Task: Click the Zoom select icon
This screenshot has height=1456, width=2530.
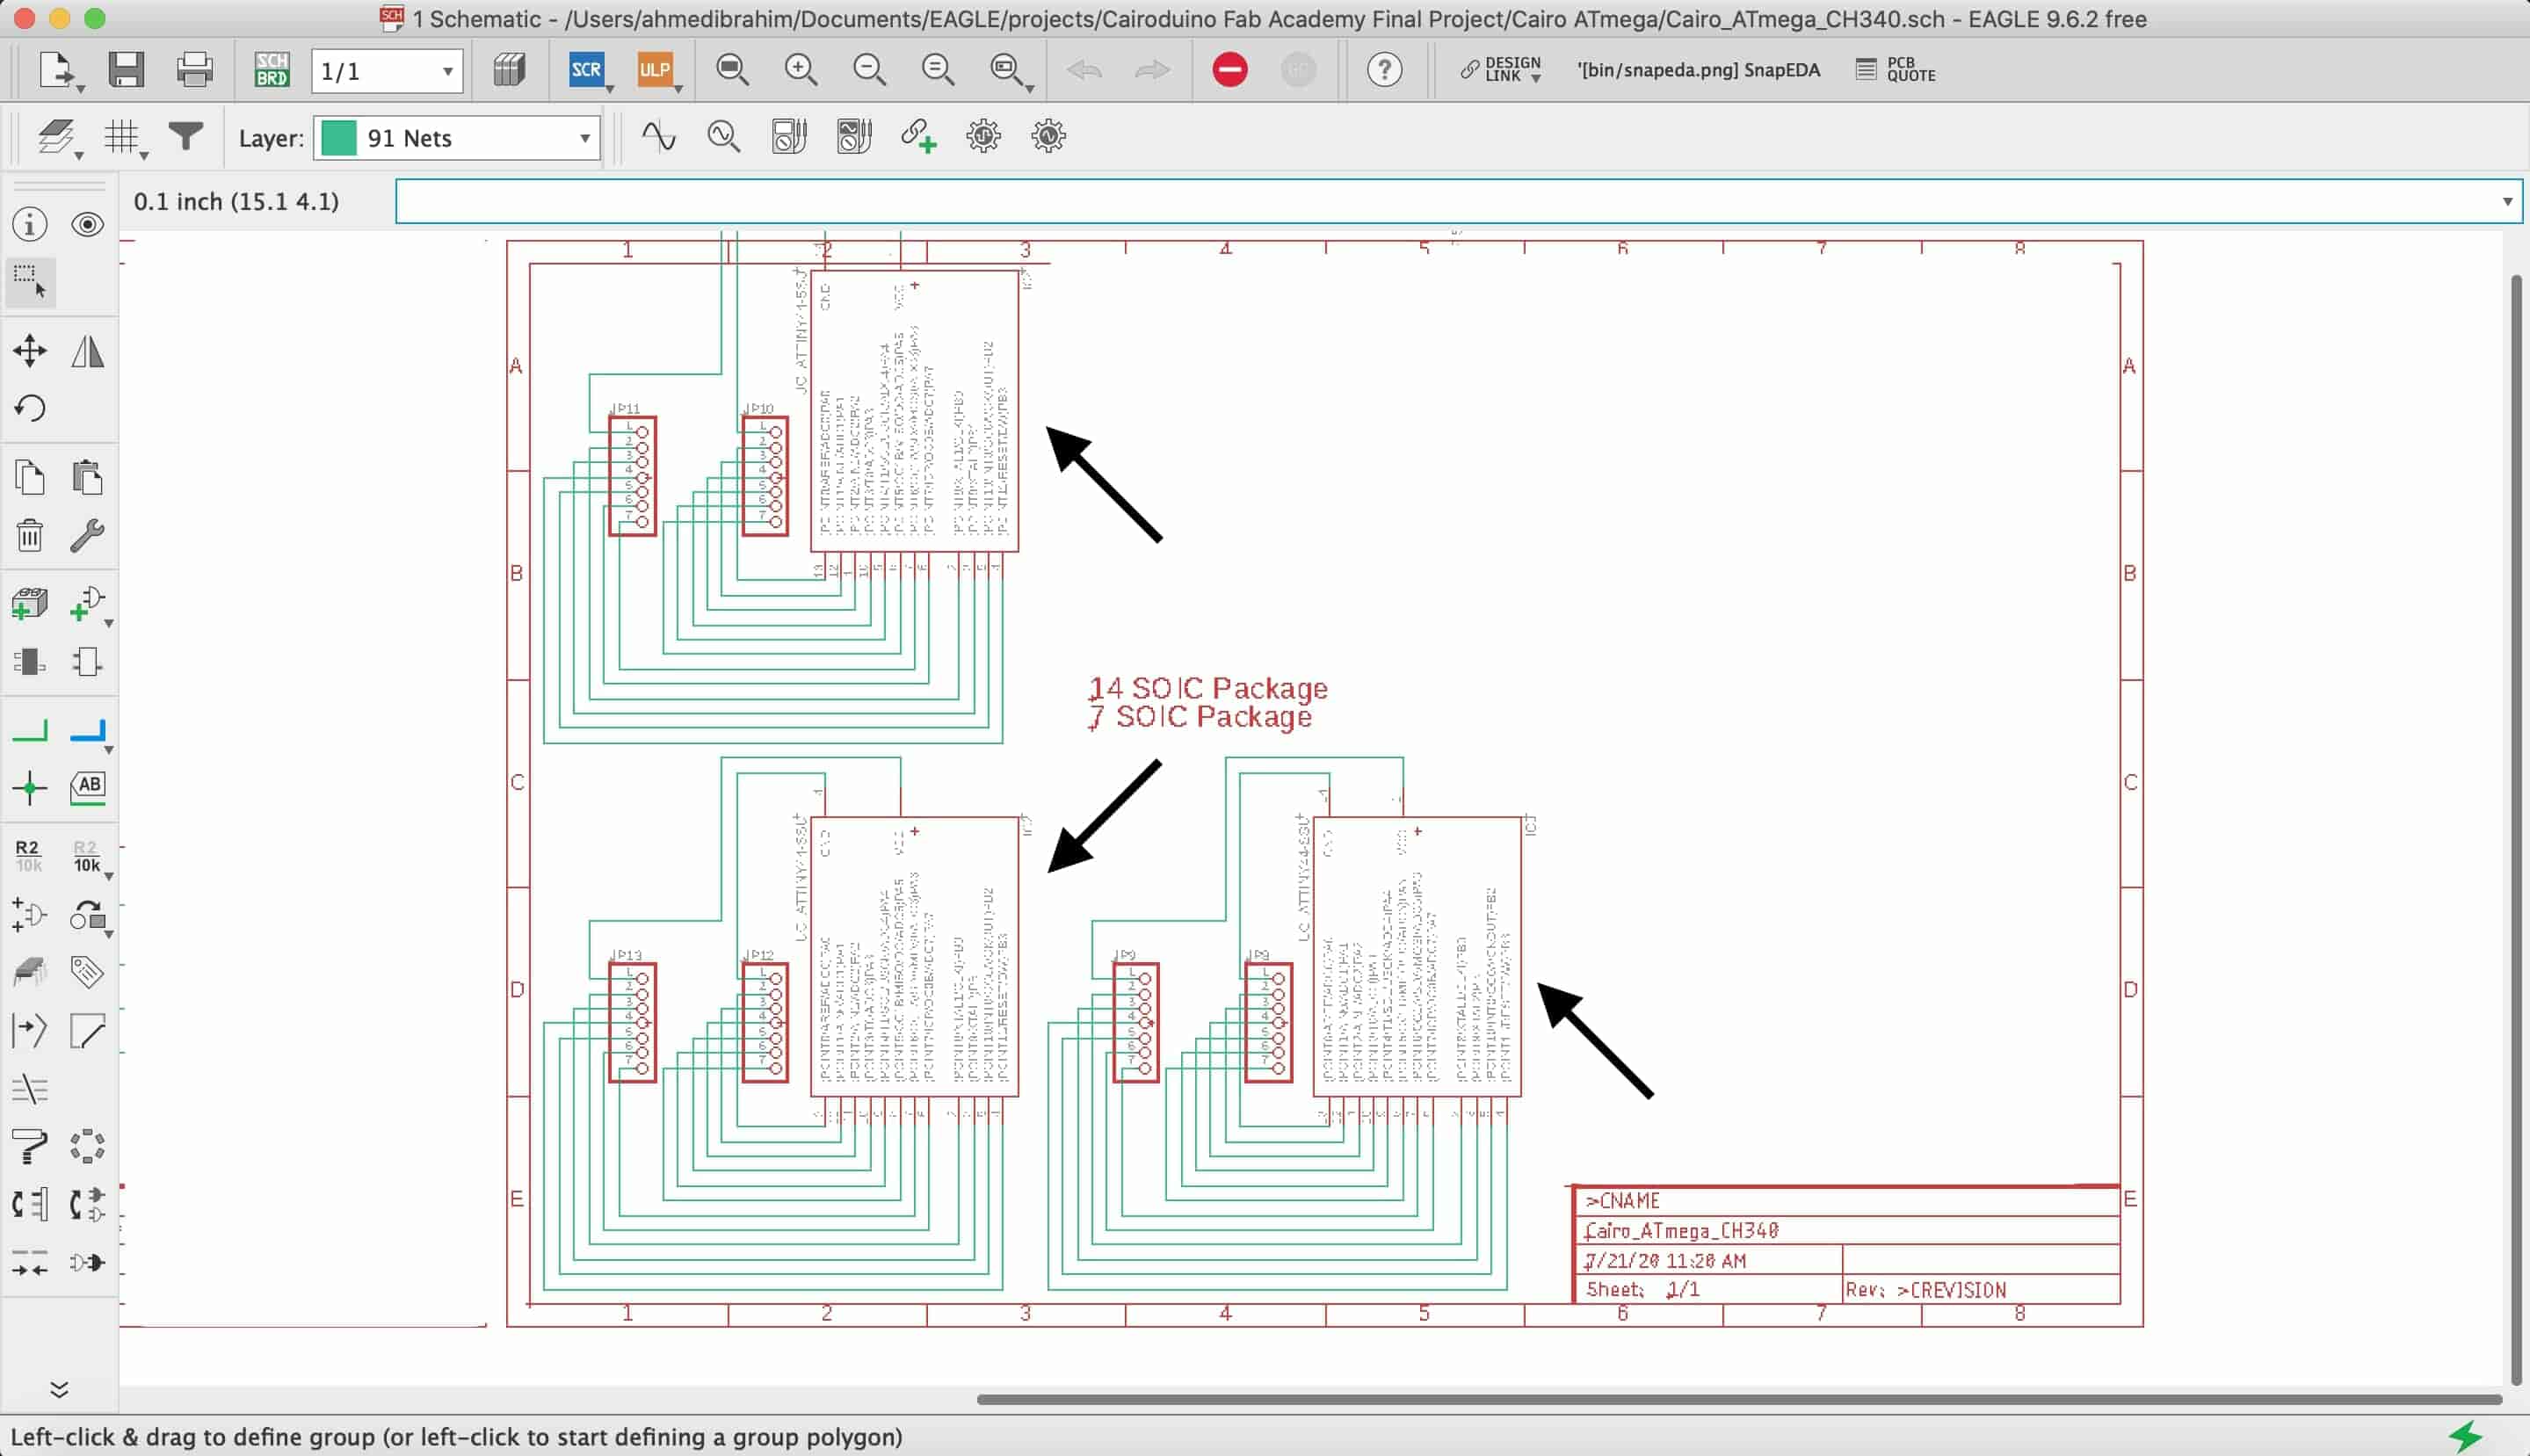Action: pos(1007,70)
